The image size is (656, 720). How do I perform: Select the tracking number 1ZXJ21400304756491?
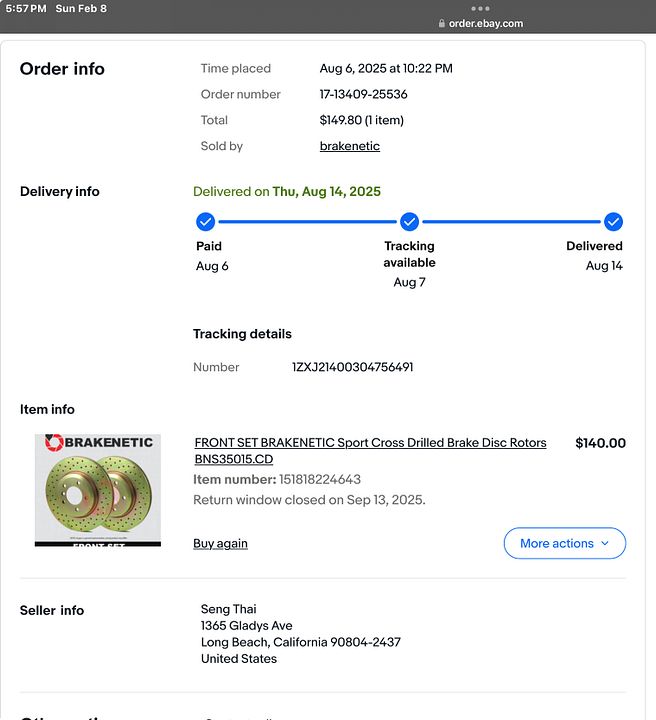[353, 367]
